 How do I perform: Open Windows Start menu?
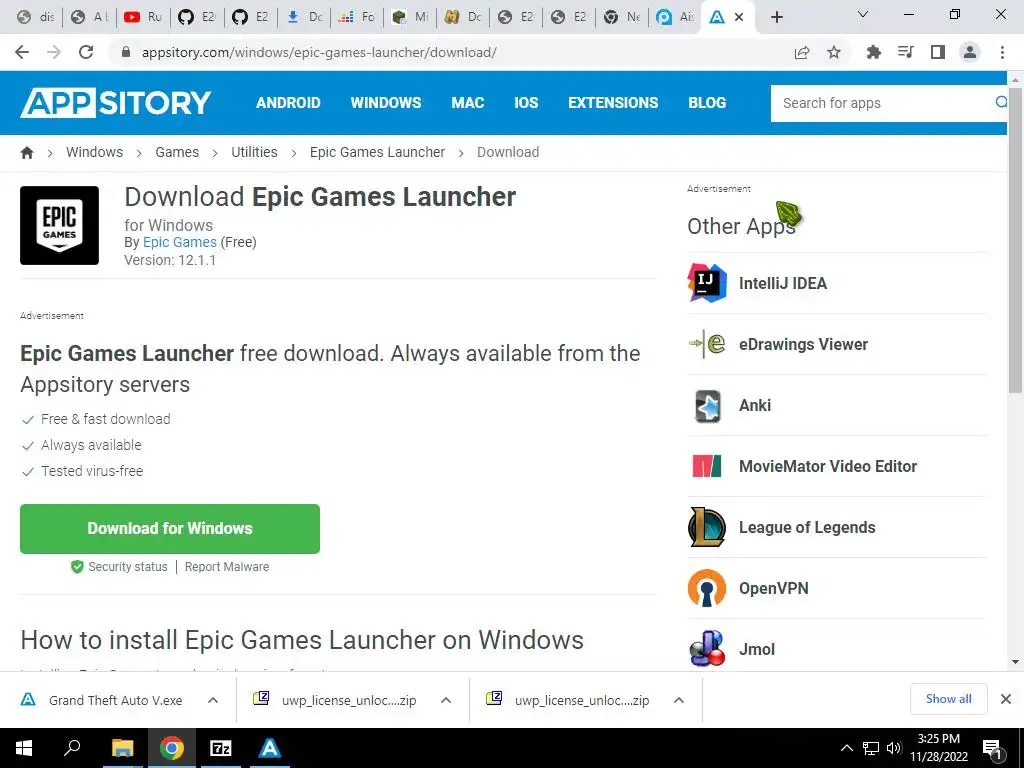[24, 748]
